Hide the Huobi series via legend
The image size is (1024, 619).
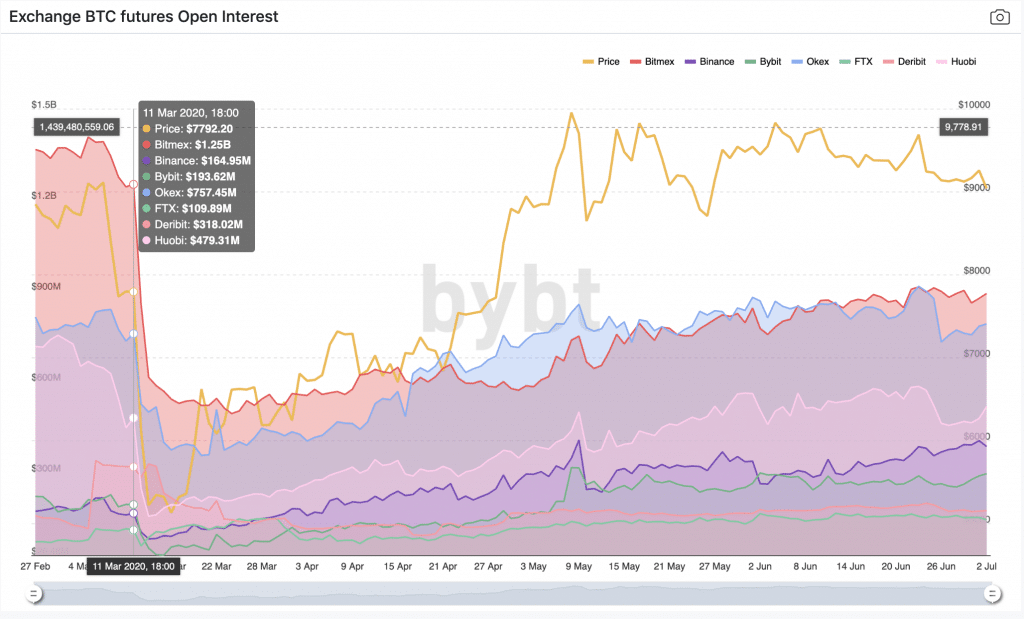tap(956, 62)
